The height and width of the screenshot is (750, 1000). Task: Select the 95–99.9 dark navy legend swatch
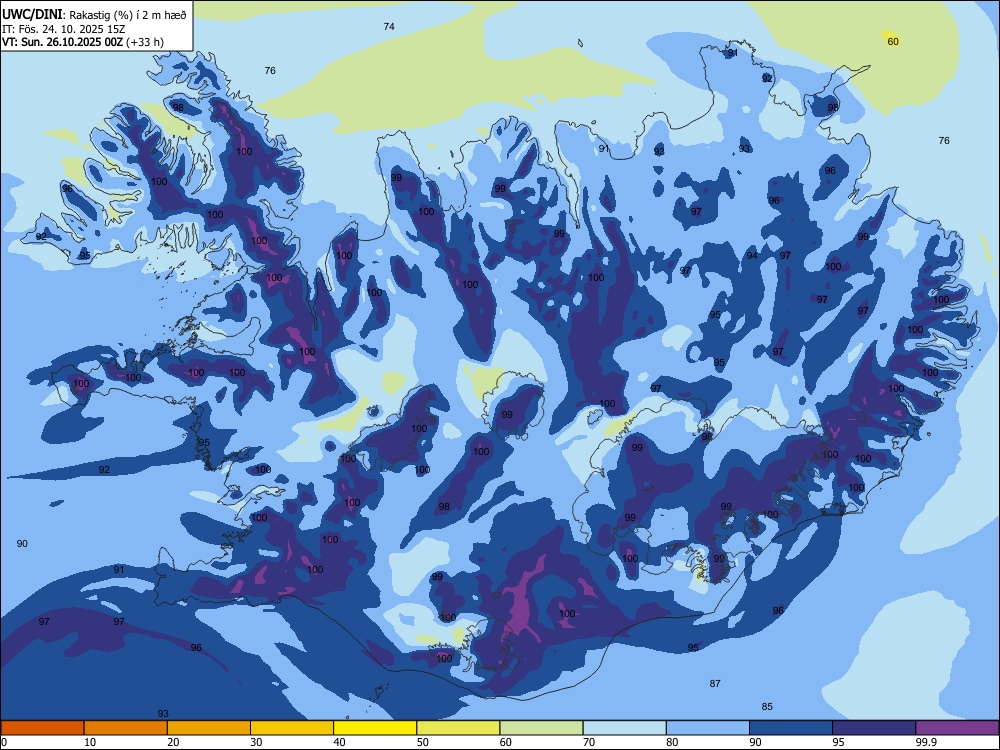[x=874, y=728]
